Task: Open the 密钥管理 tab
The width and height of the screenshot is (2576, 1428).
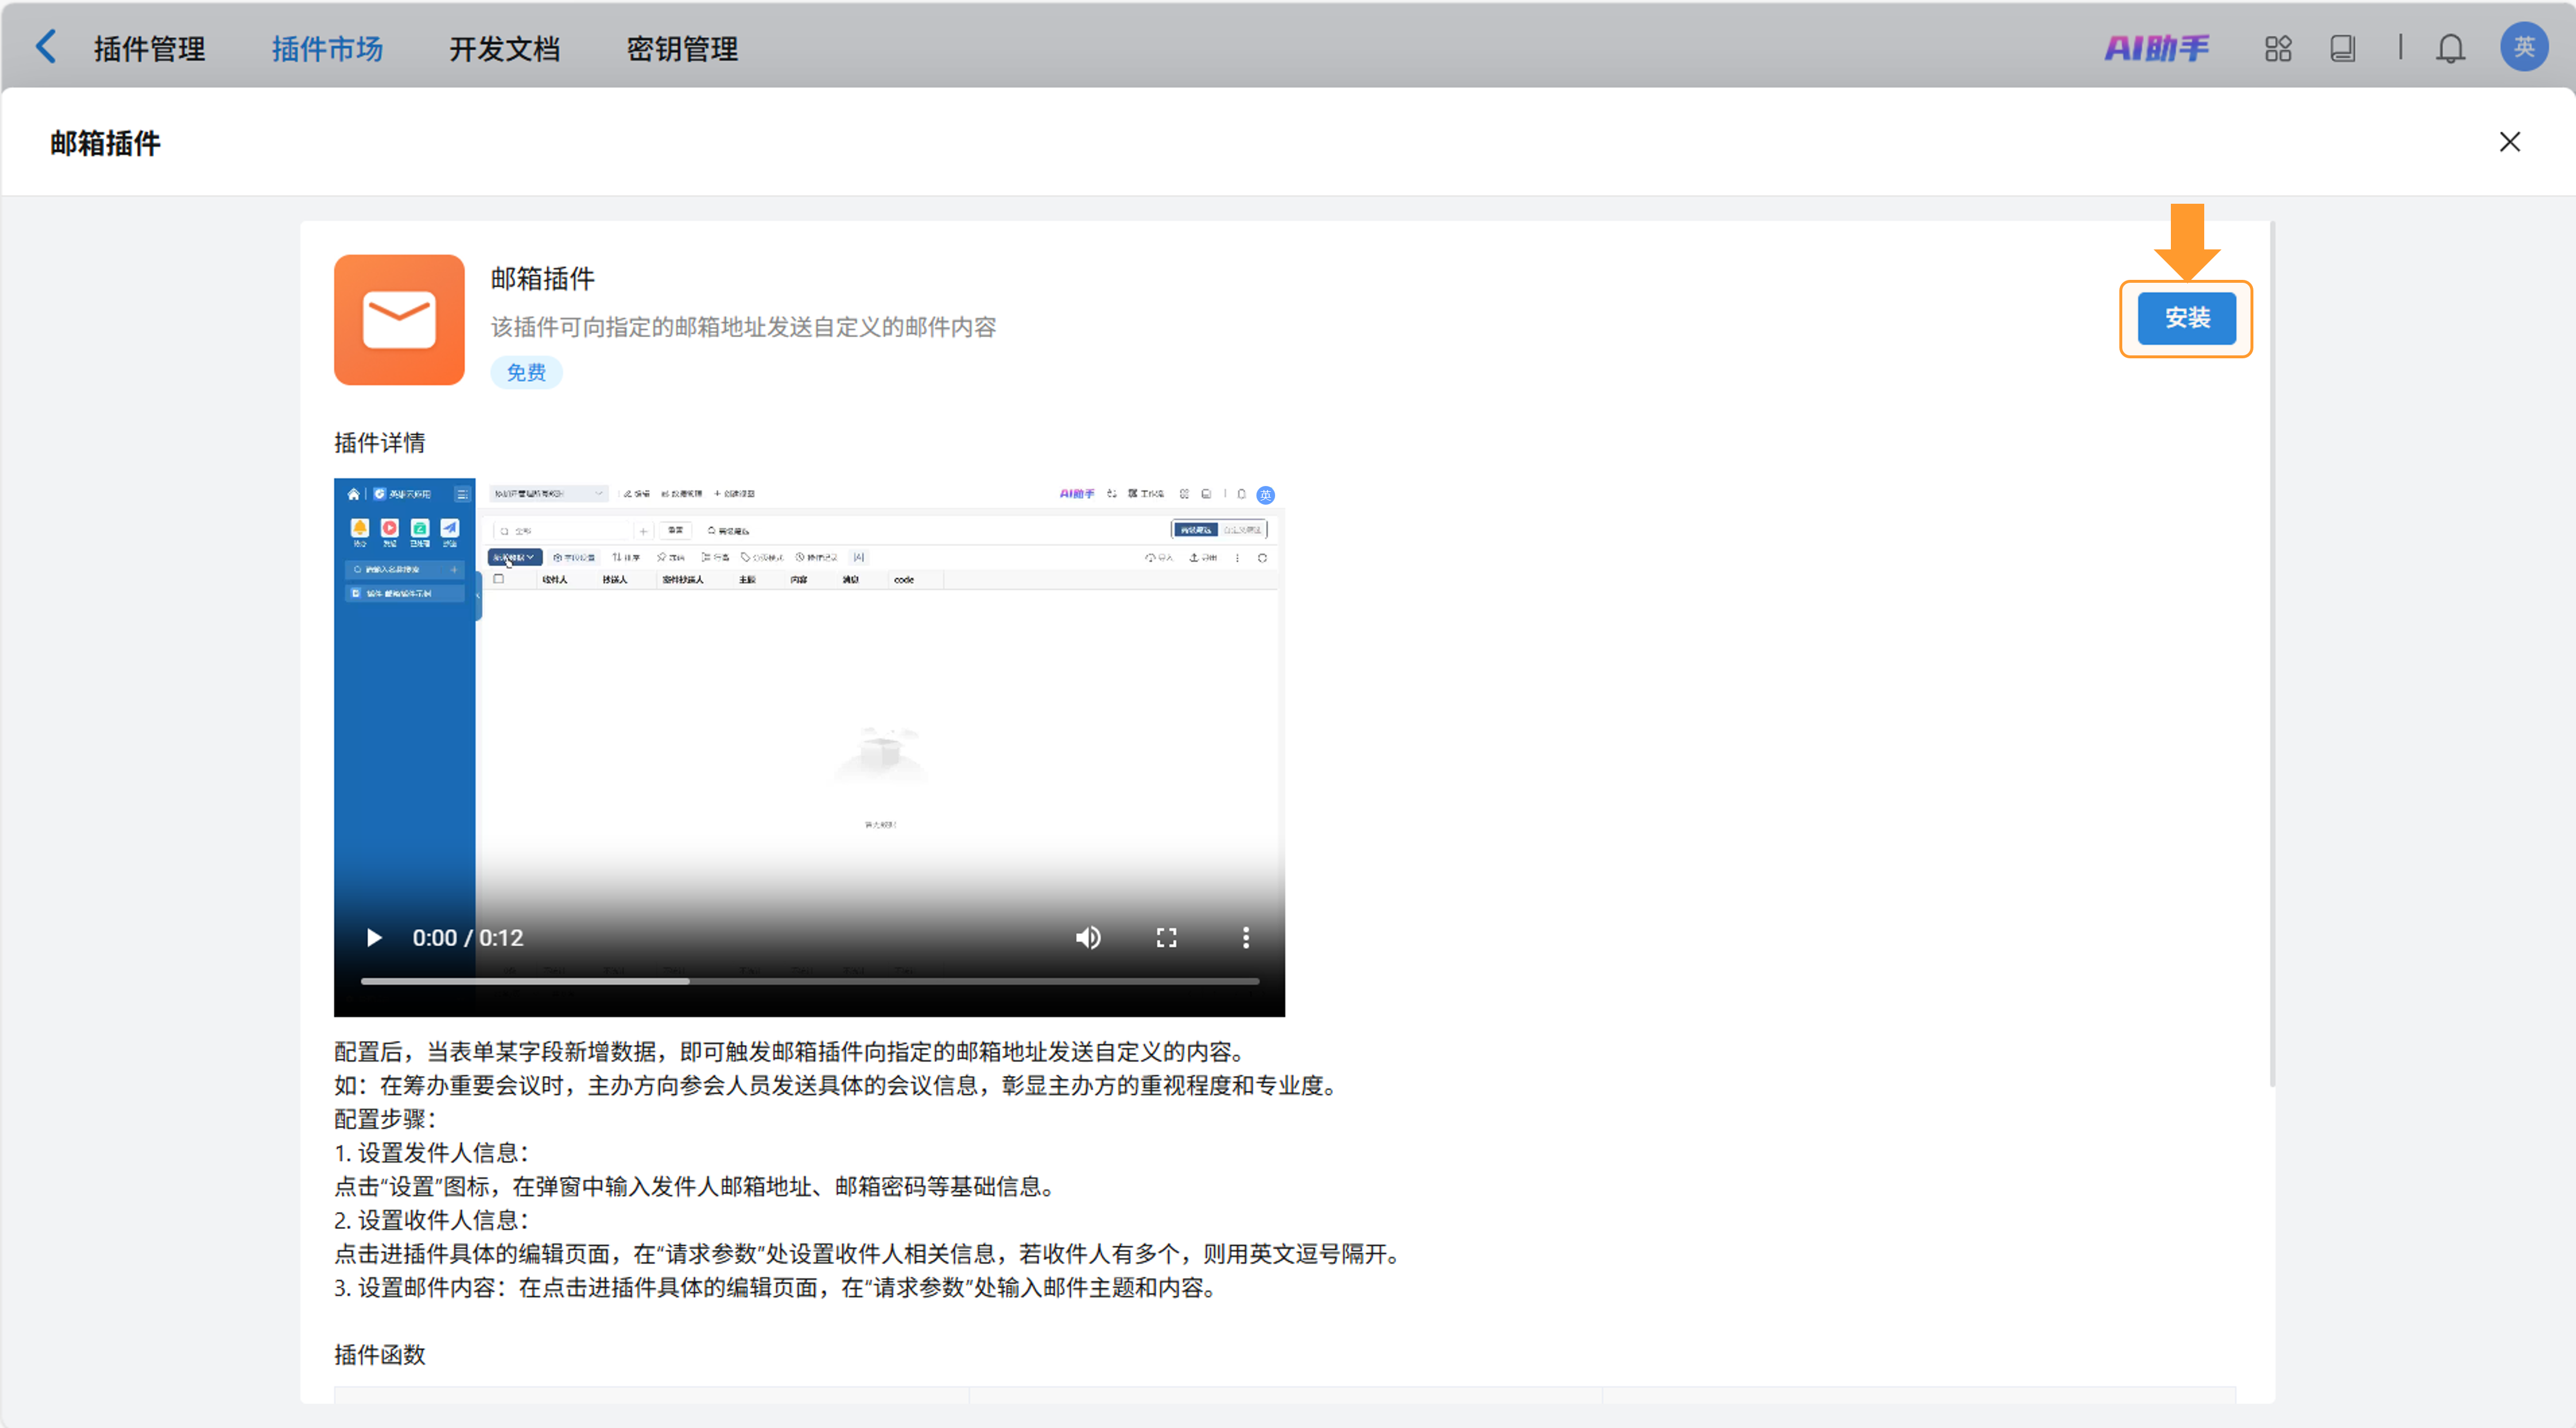Action: coord(682,49)
